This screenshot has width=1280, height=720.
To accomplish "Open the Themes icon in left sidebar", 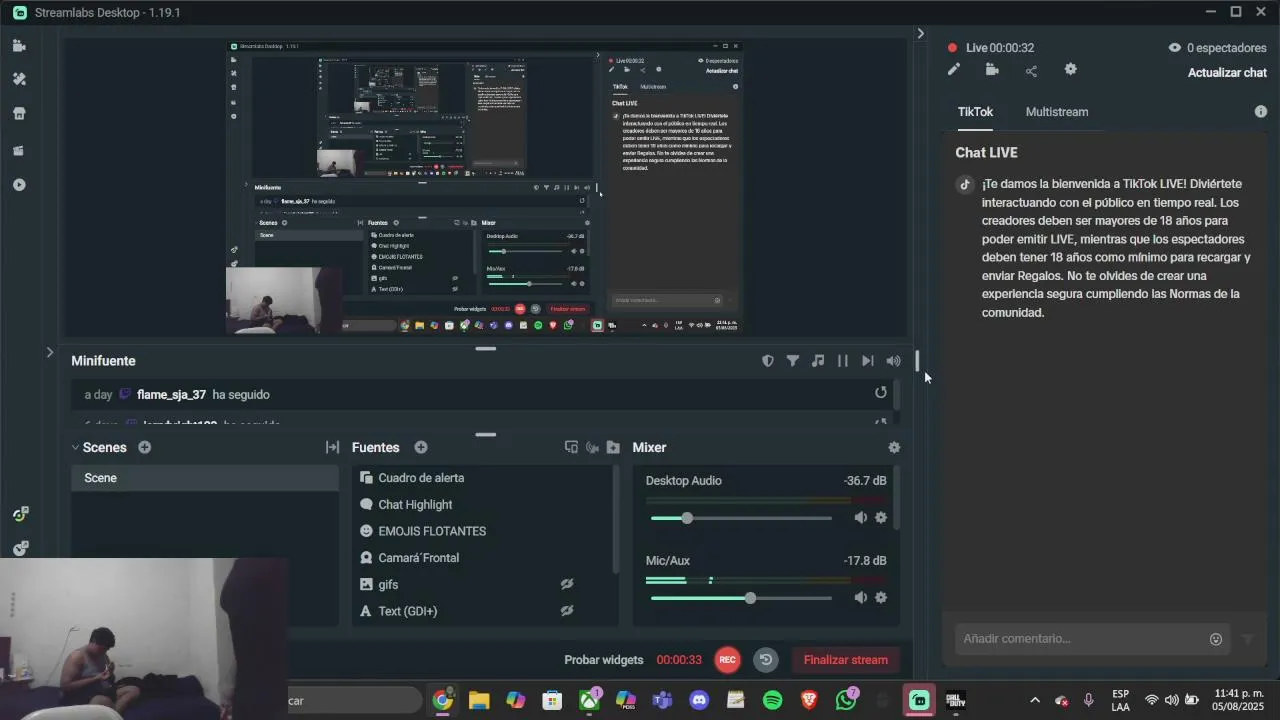I will (x=19, y=79).
